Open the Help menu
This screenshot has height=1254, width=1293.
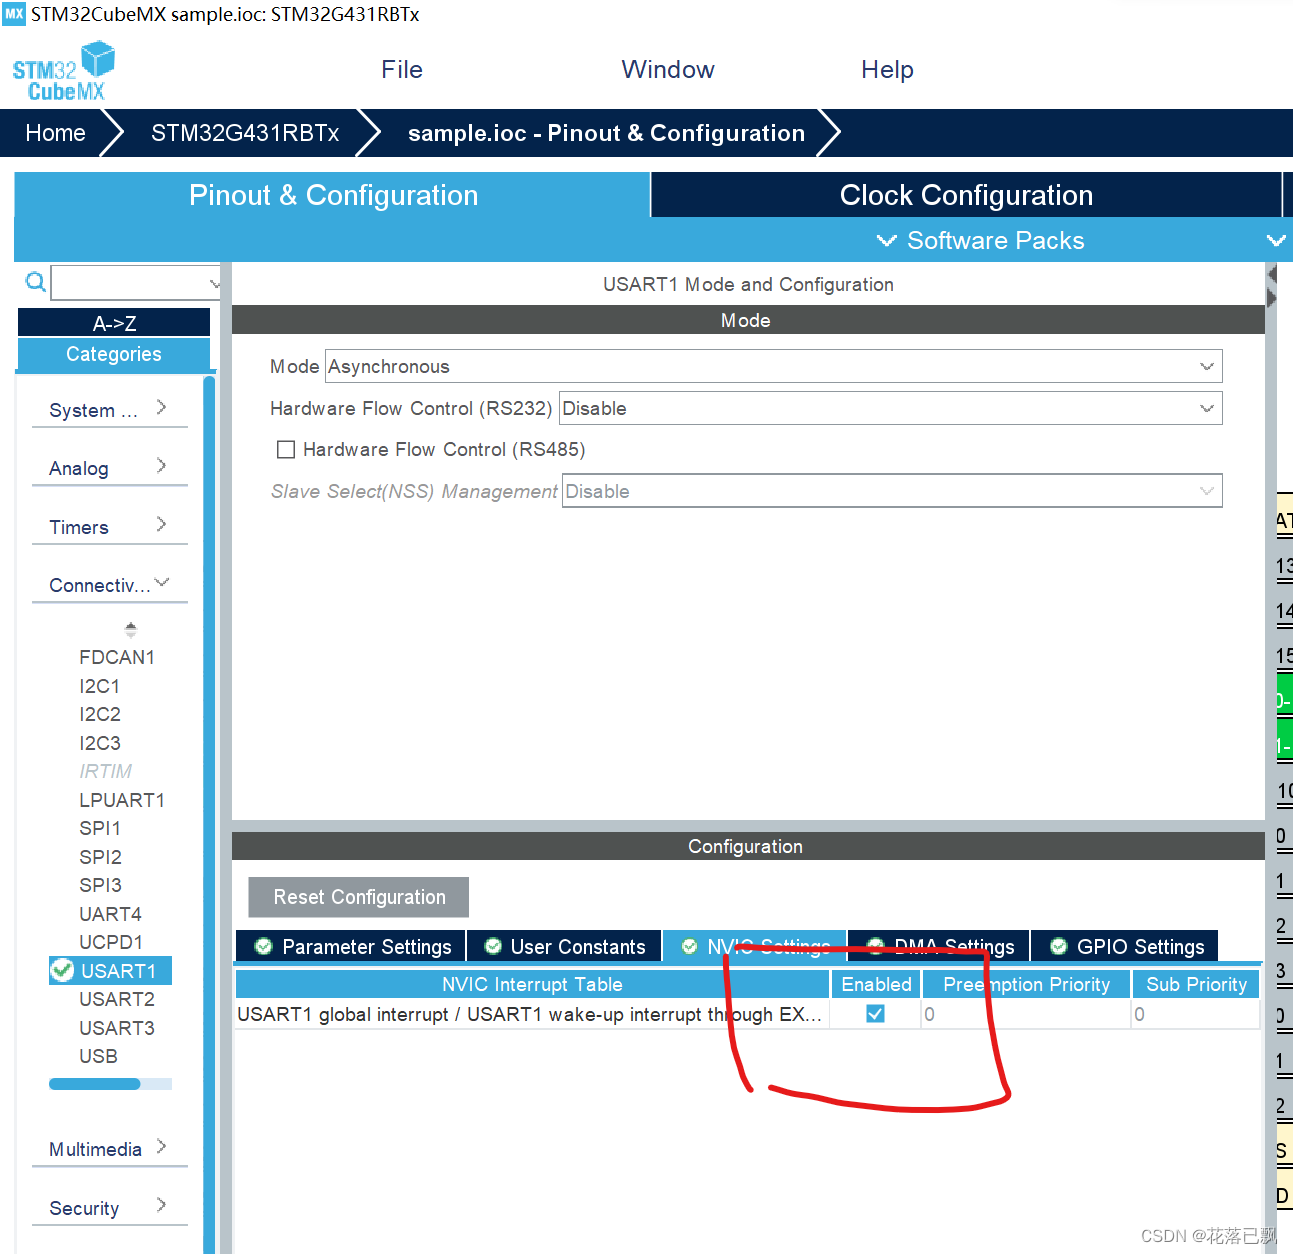pyautogui.click(x=887, y=69)
